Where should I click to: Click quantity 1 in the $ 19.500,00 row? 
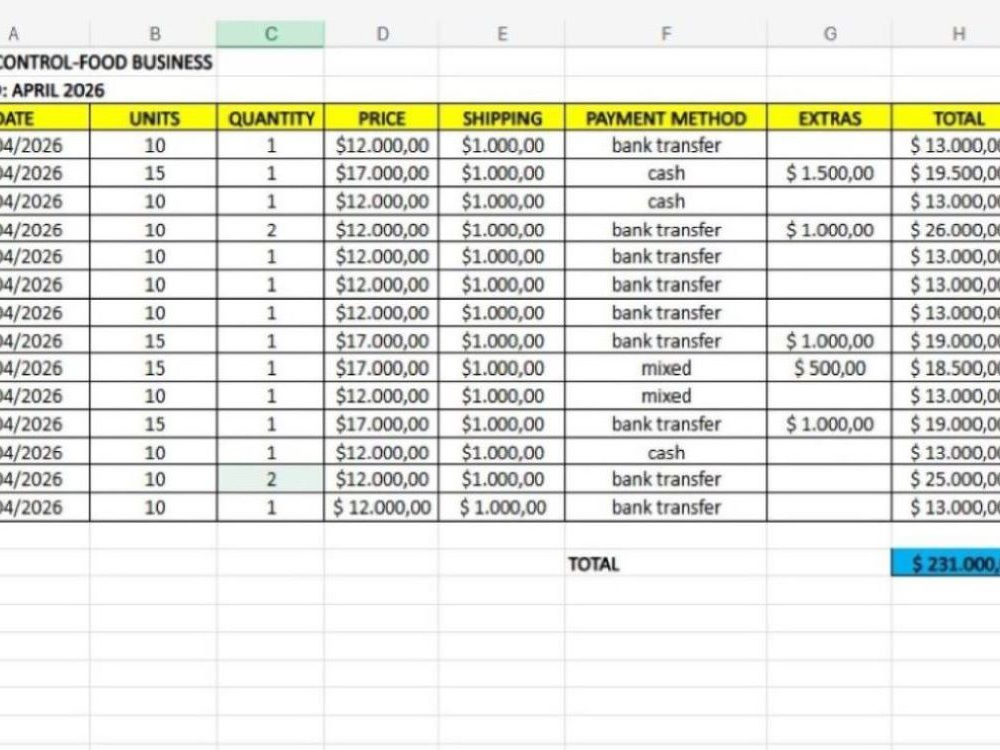coord(270,173)
